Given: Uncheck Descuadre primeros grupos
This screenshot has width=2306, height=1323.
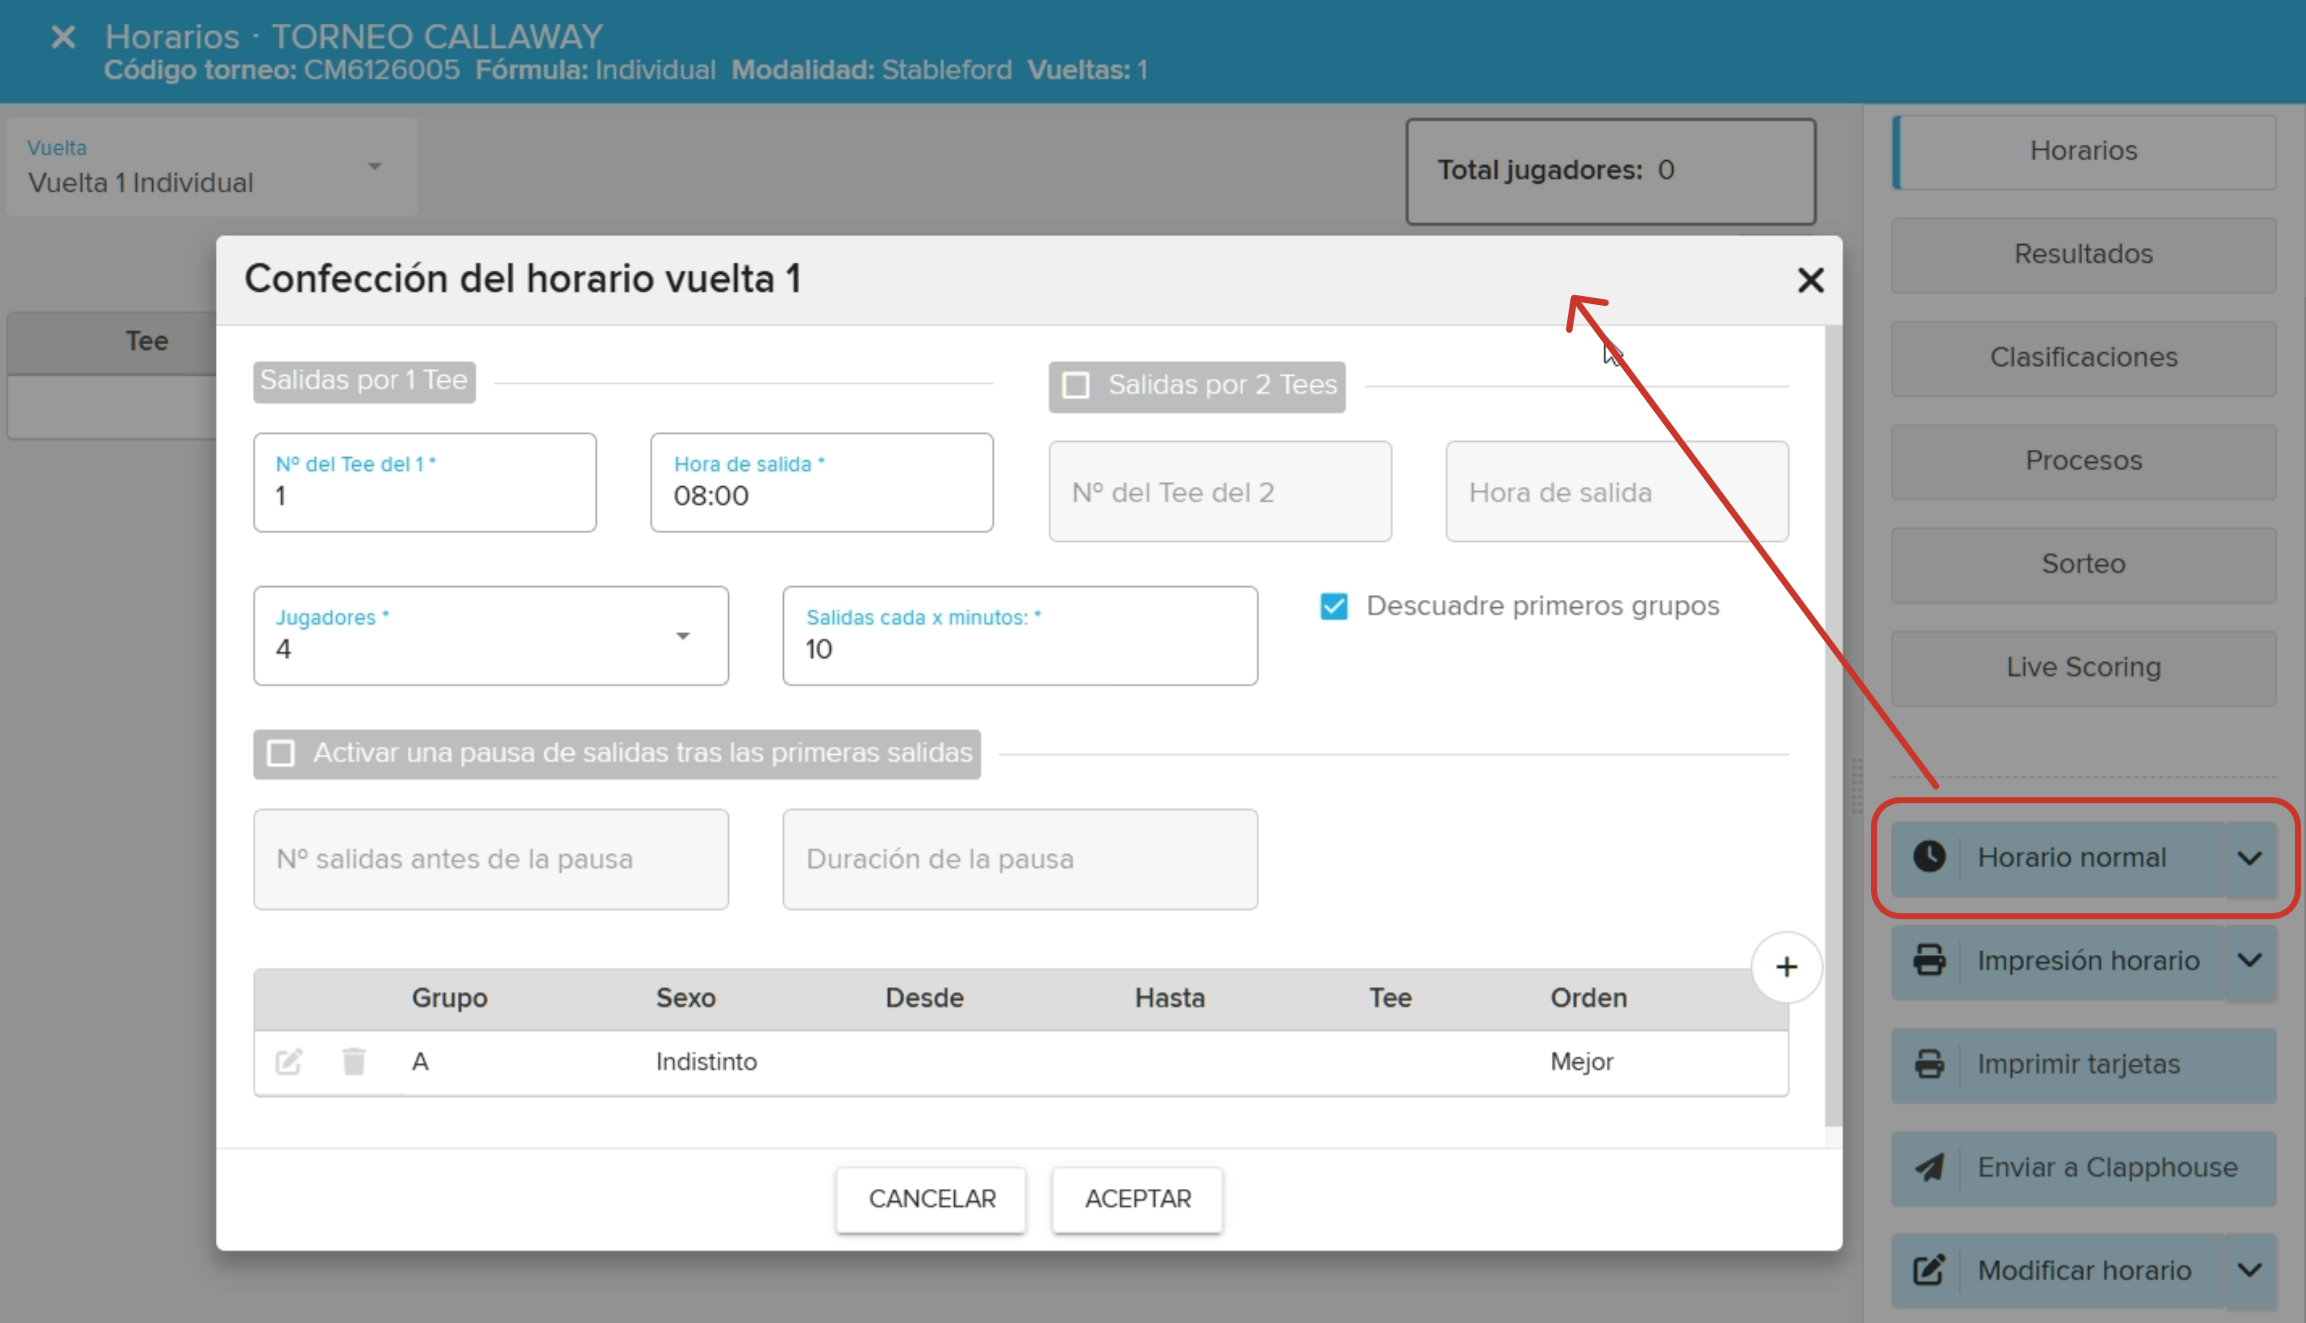Looking at the screenshot, I should click(x=1334, y=606).
